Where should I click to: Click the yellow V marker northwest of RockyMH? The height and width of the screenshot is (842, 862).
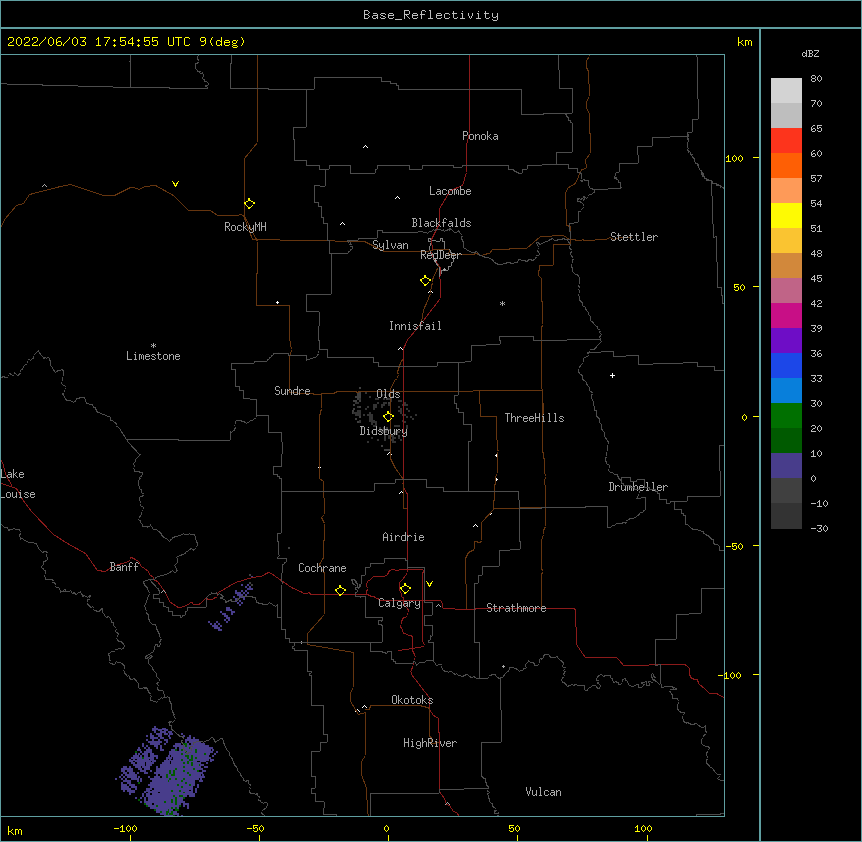click(x=175, y=184)
